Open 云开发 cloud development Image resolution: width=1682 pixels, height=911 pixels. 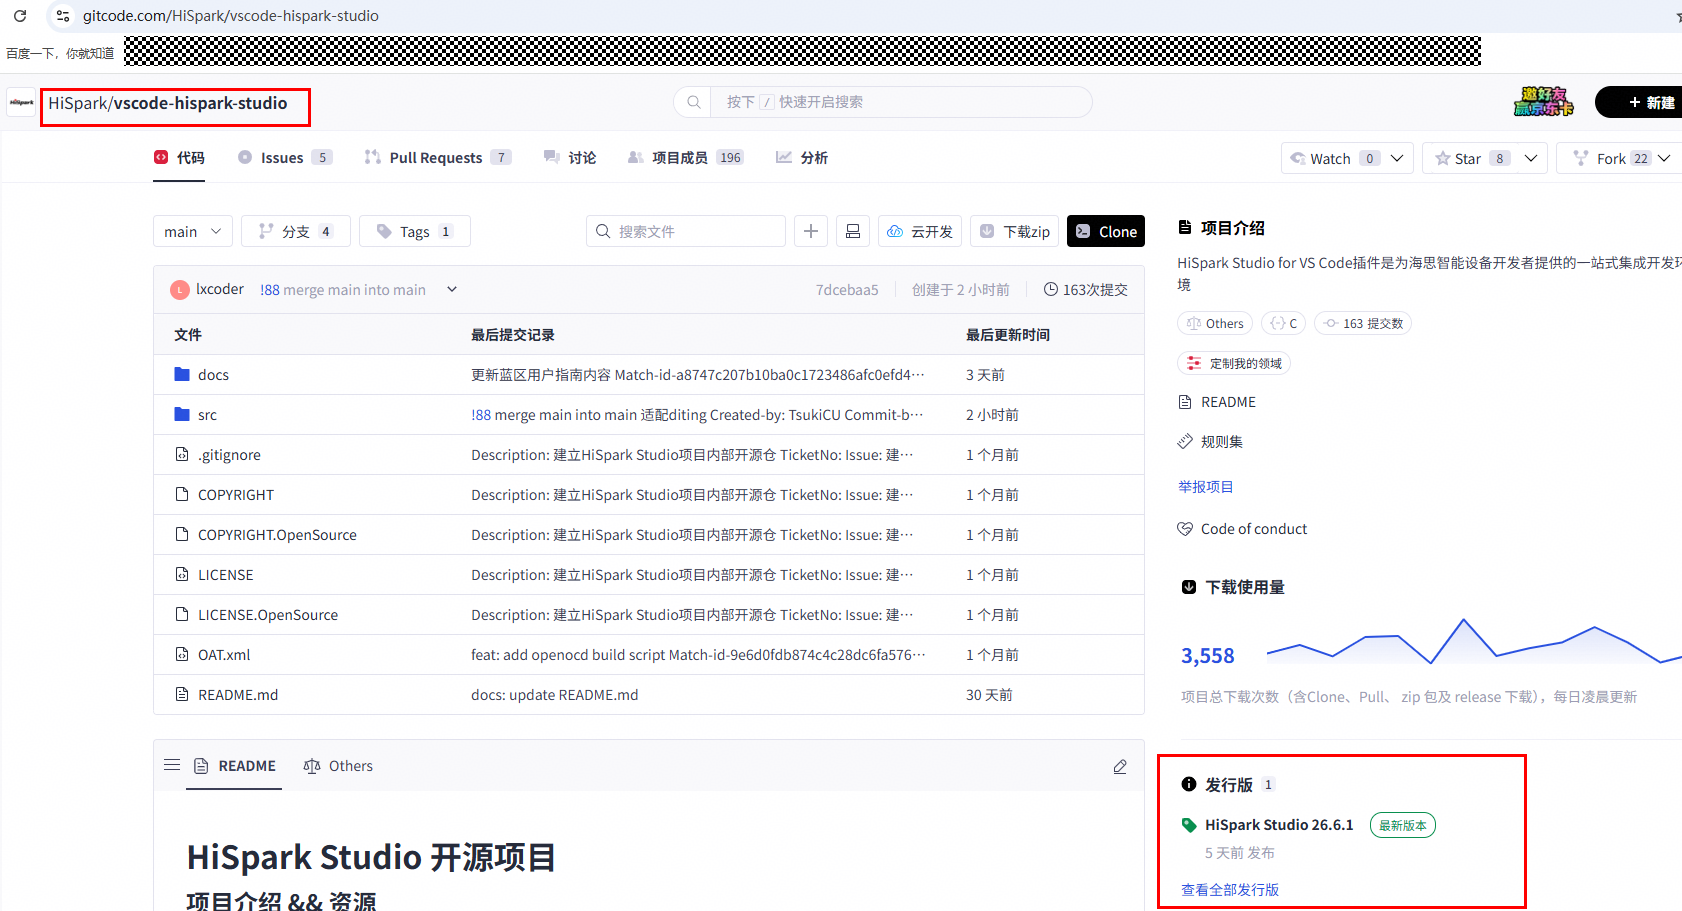[920, 231]
